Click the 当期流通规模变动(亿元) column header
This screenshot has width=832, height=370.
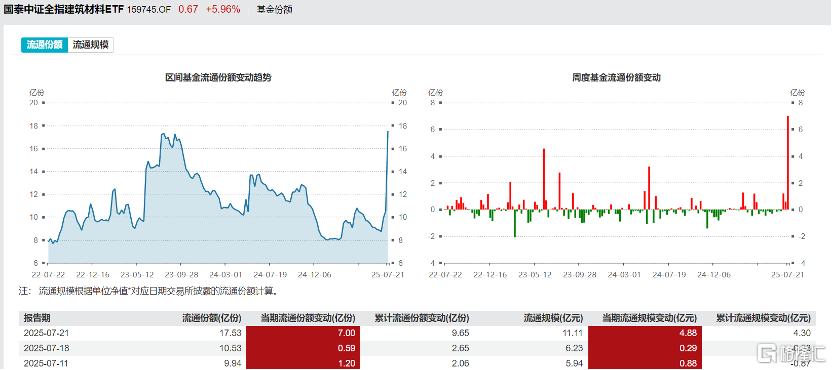(x=649, y=318)
